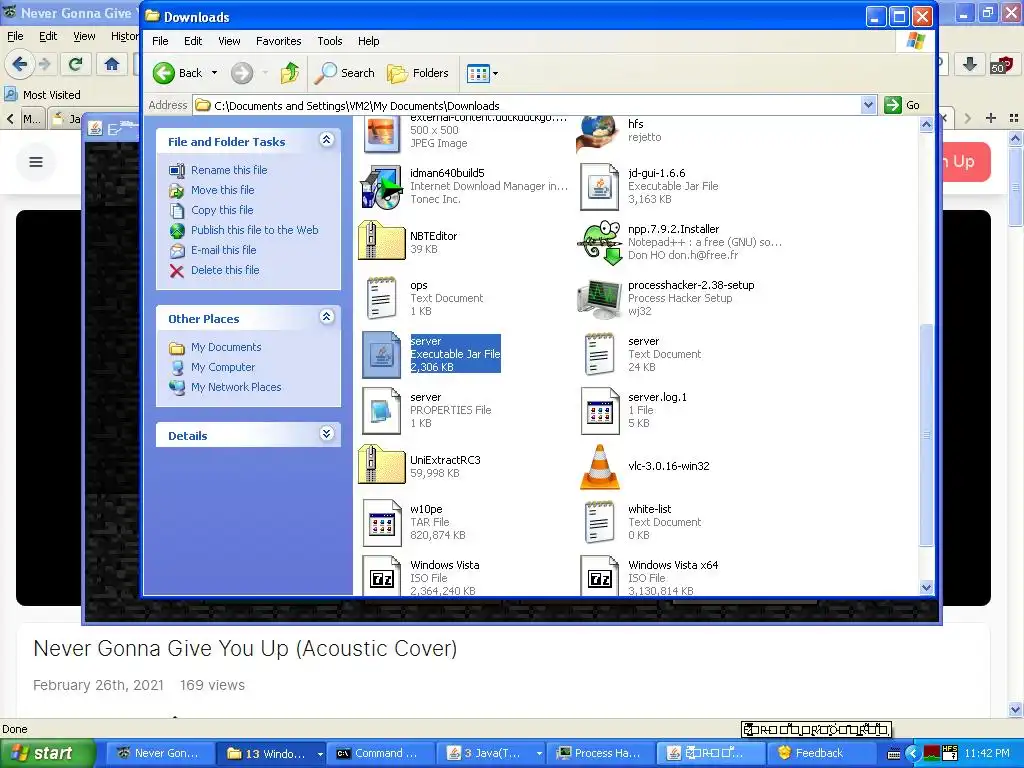Screen dimensions: 1024x768
Task: Open My Documents in Other Places
Action: (226, 347)
